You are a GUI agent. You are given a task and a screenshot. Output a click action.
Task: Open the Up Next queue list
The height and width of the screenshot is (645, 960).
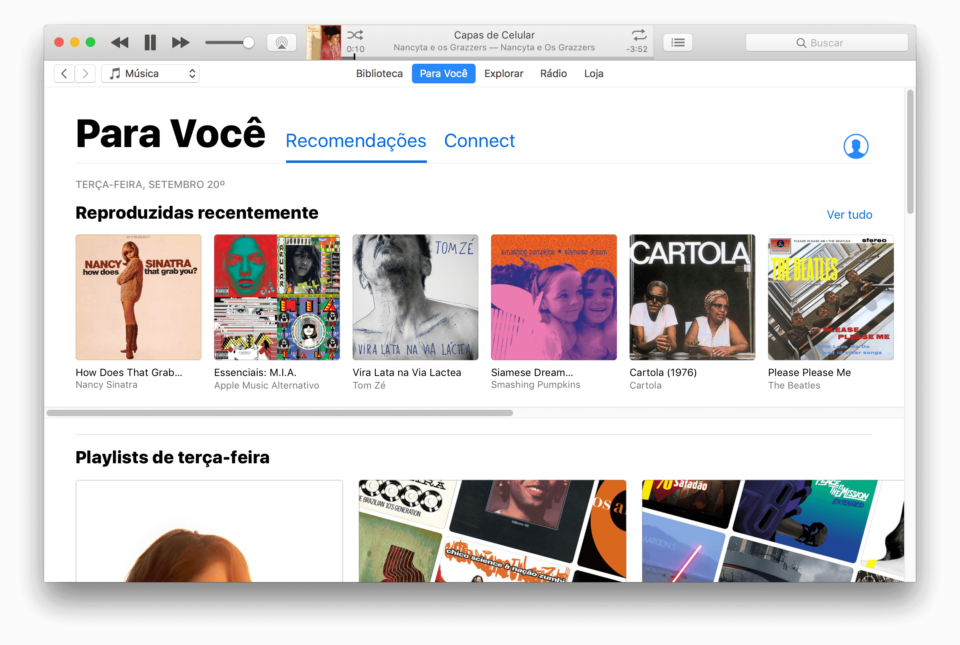(x=678, y=42)
